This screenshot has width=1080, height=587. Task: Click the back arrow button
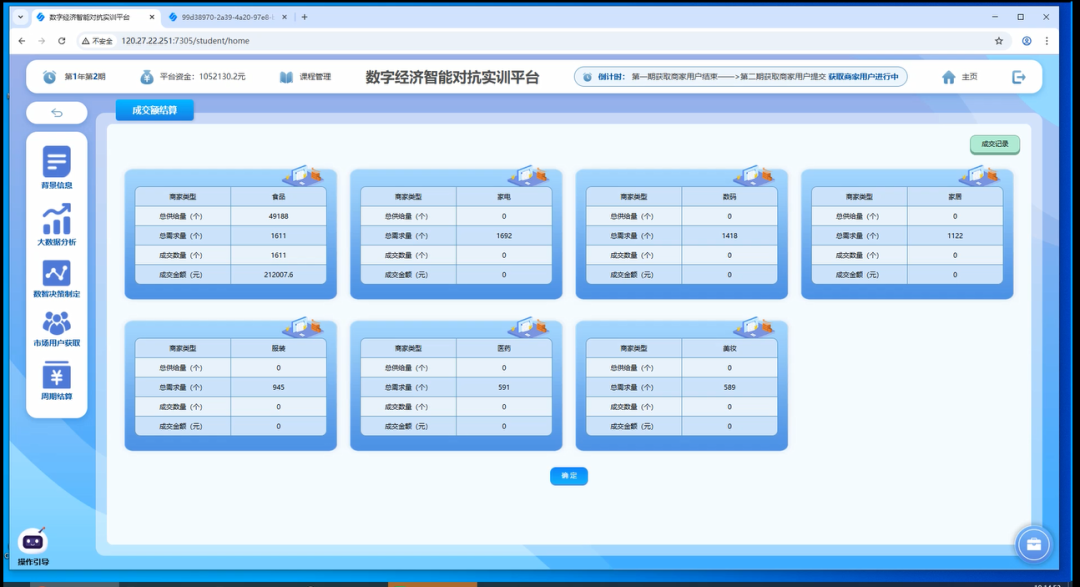click(57, 113)
